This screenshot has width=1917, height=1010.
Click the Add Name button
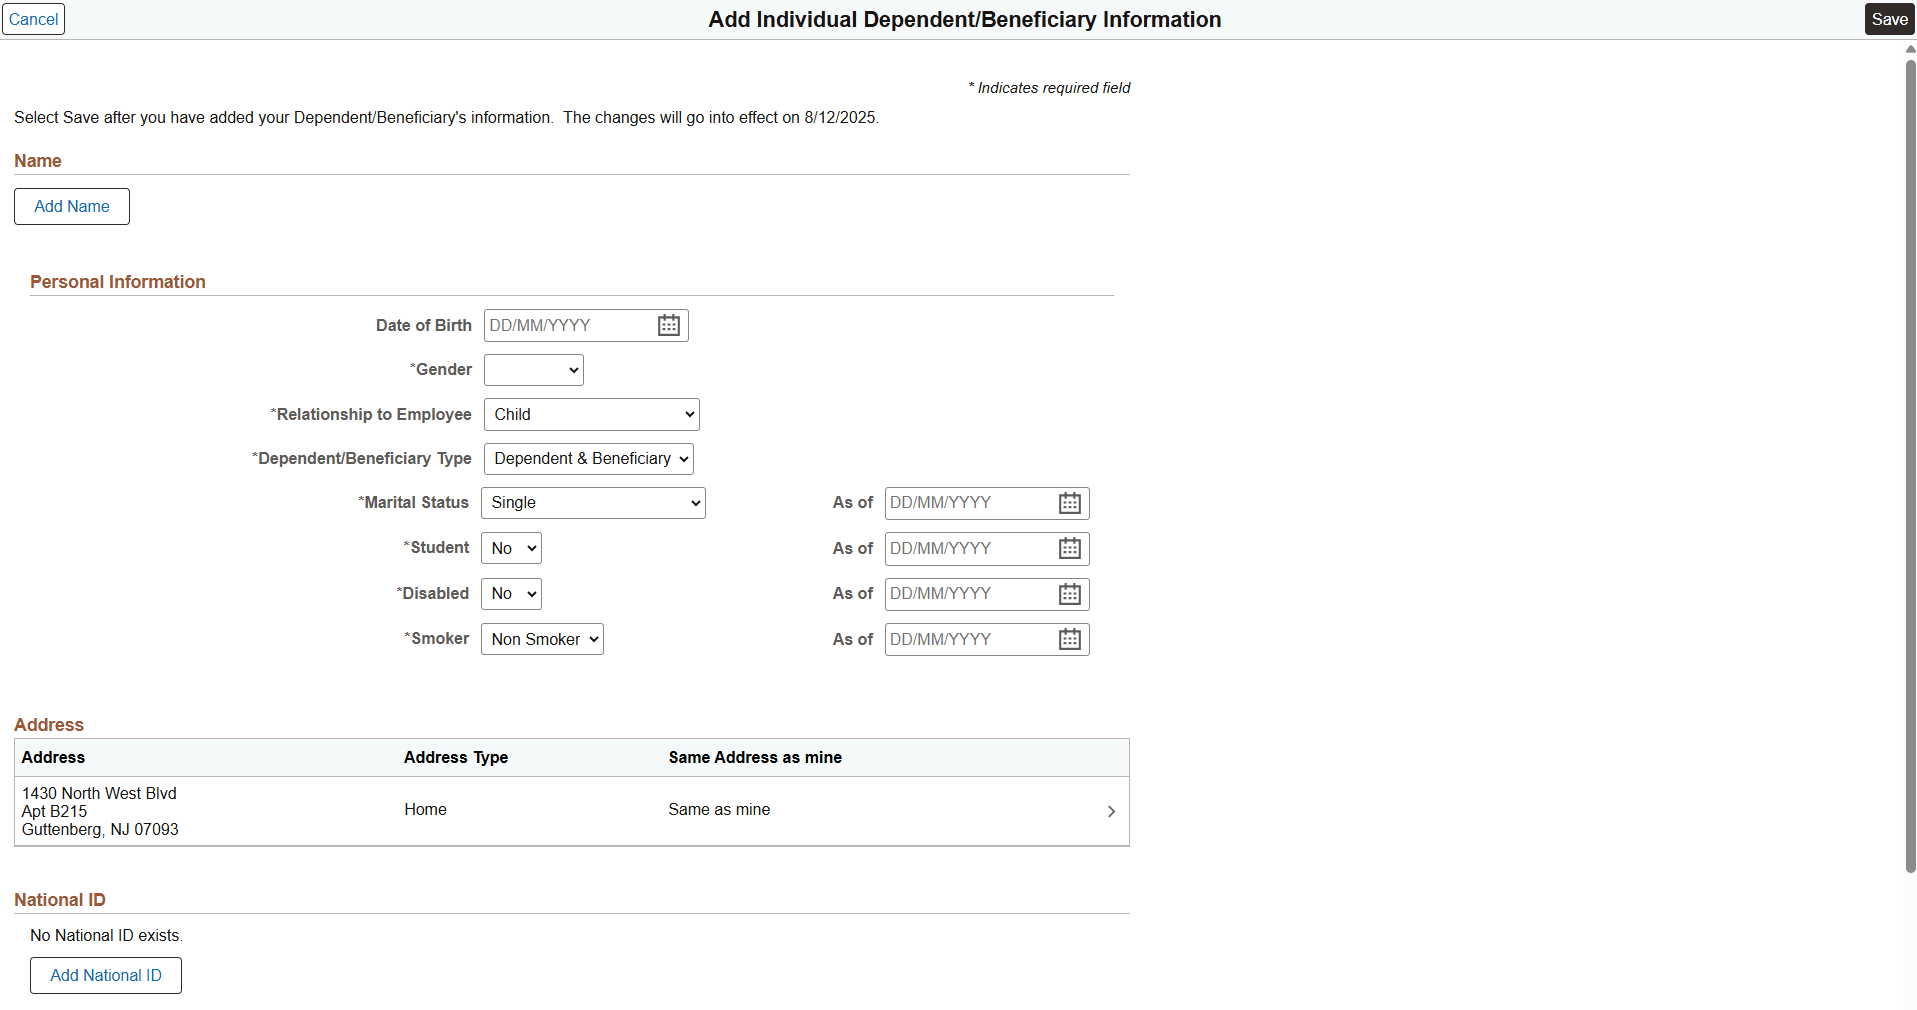pyautogui.click(x=71, y=206)
